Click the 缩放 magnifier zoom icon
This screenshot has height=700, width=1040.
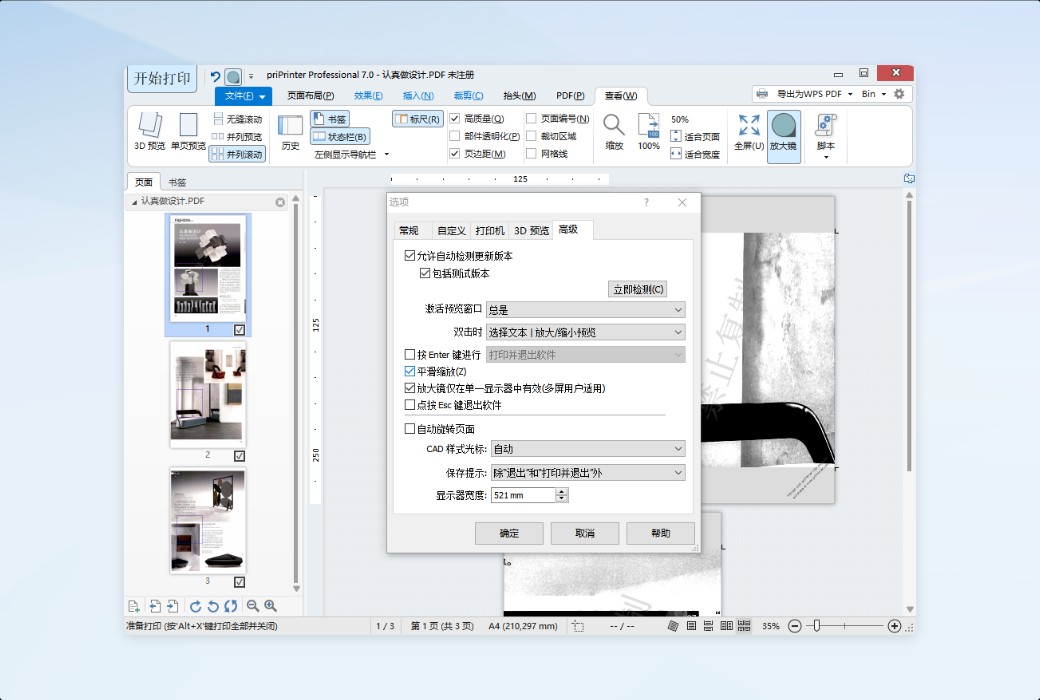point(614,131)
